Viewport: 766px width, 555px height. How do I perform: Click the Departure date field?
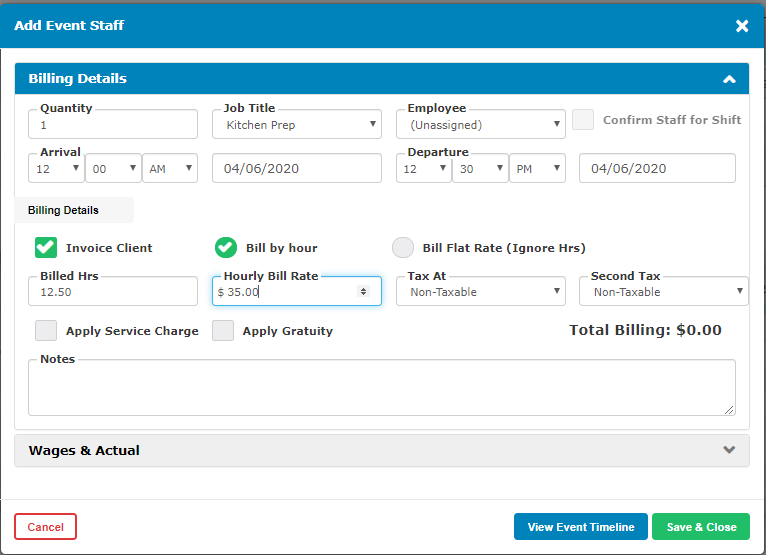pos(657,169)
